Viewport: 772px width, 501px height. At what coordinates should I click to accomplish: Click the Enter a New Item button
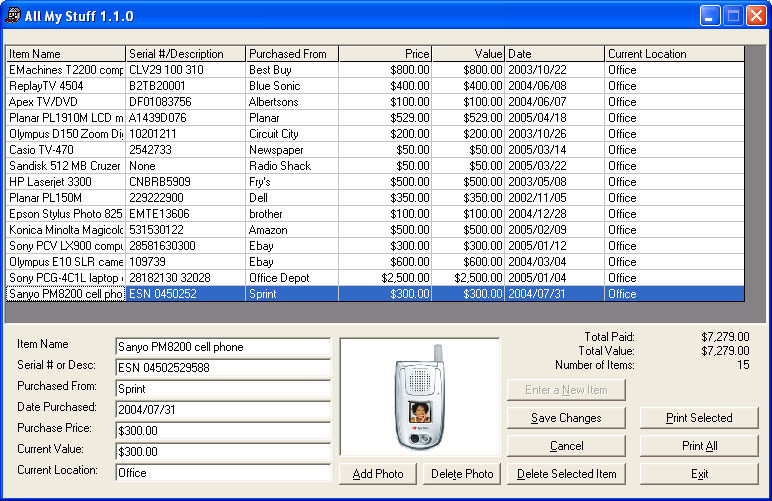coord(566,390)
